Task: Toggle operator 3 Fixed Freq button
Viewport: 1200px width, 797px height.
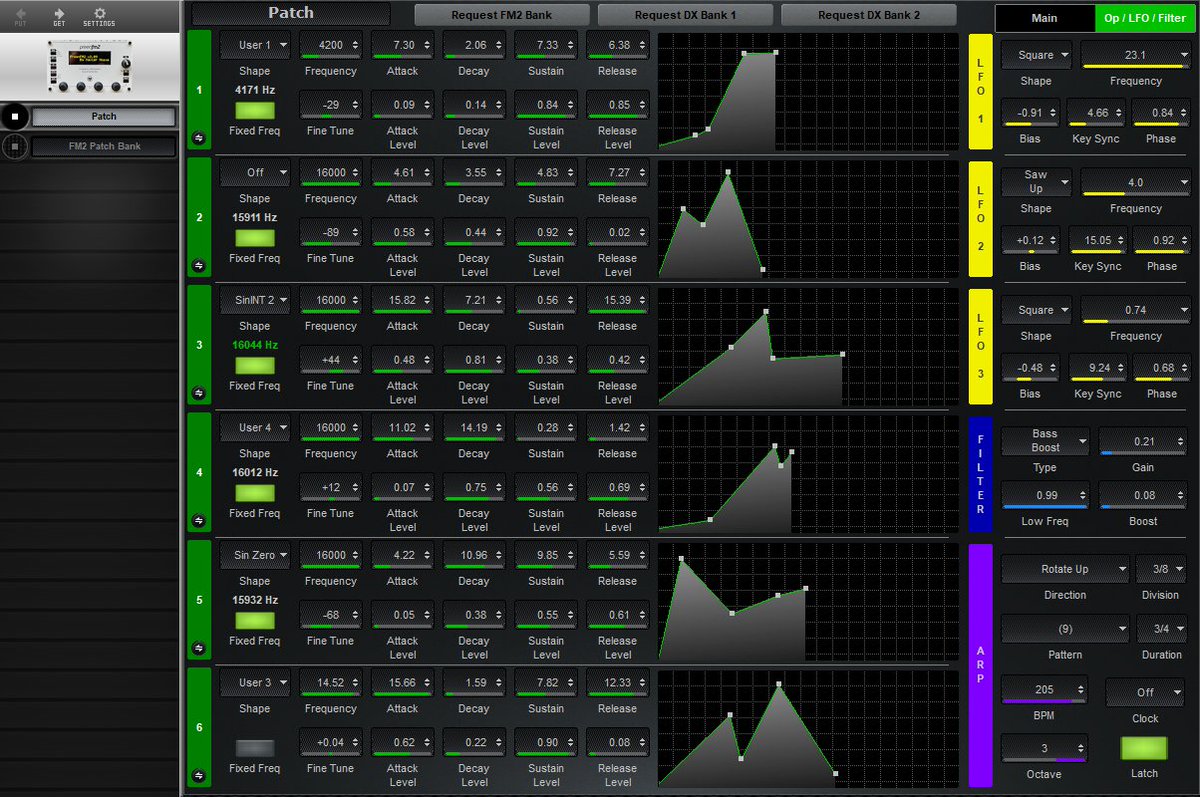Action: [254, 365]
